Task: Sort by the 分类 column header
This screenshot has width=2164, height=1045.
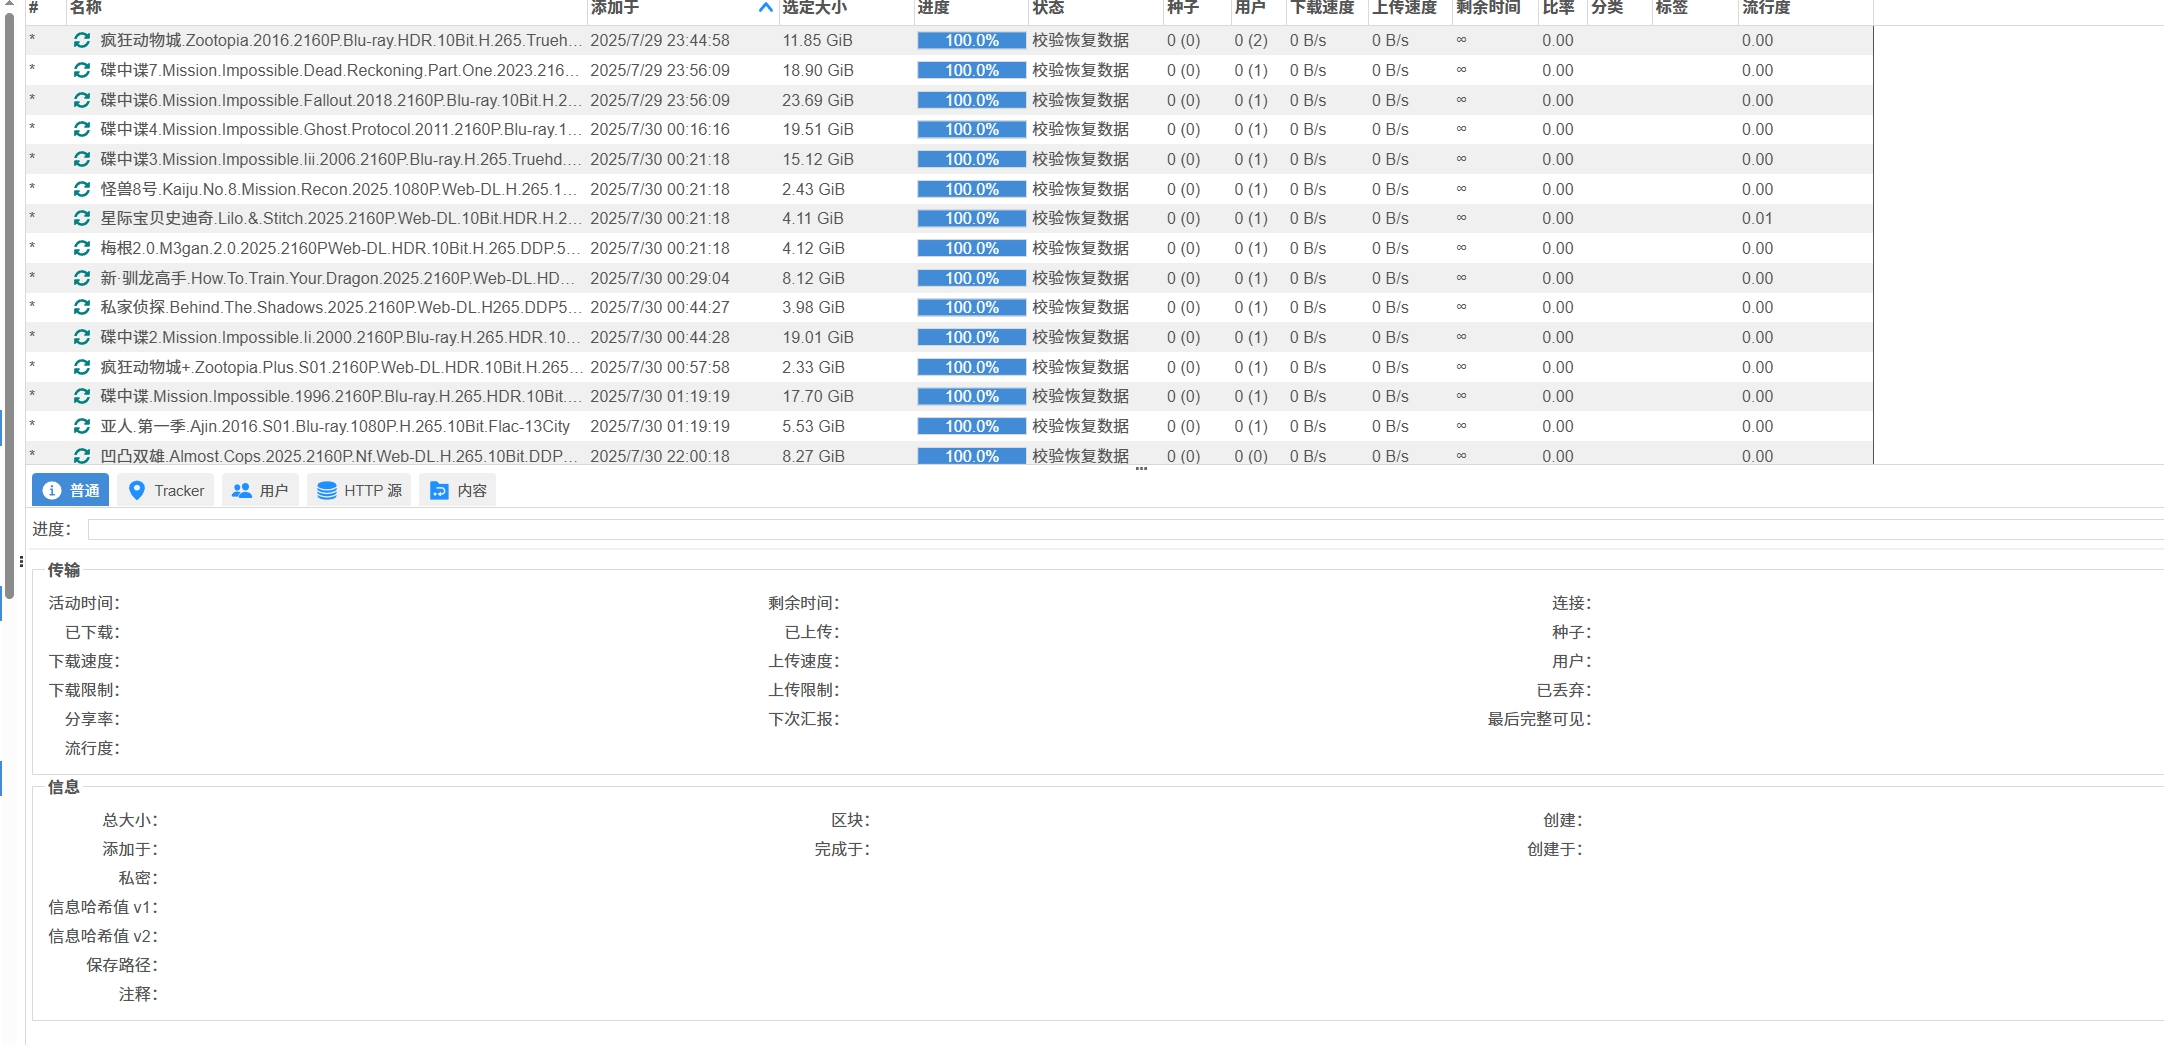Action: (1620, 8)
